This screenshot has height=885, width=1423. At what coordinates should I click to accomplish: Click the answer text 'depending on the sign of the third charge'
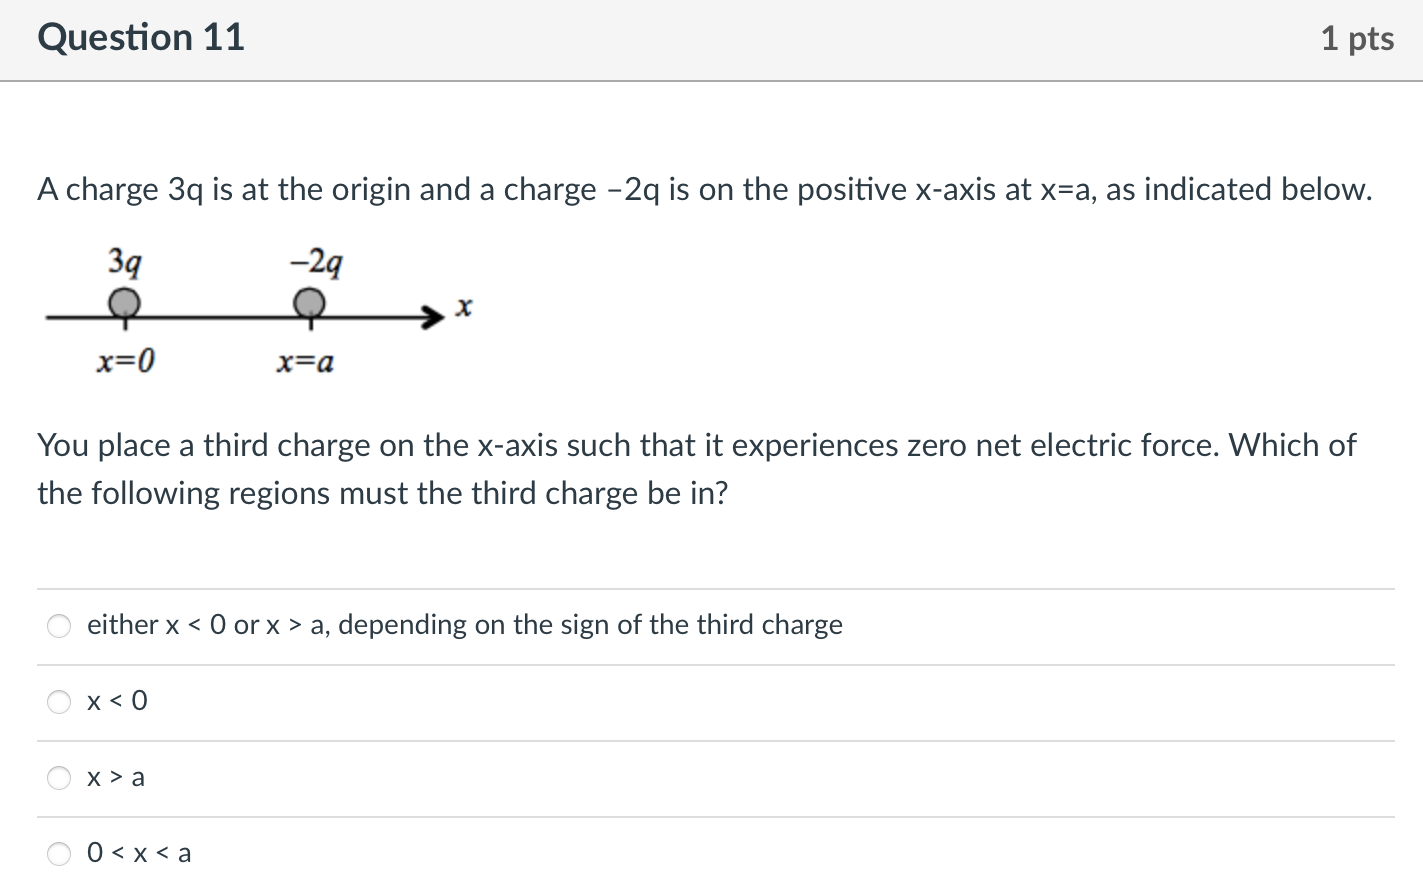pyautogui.click(x=590, y=625)
